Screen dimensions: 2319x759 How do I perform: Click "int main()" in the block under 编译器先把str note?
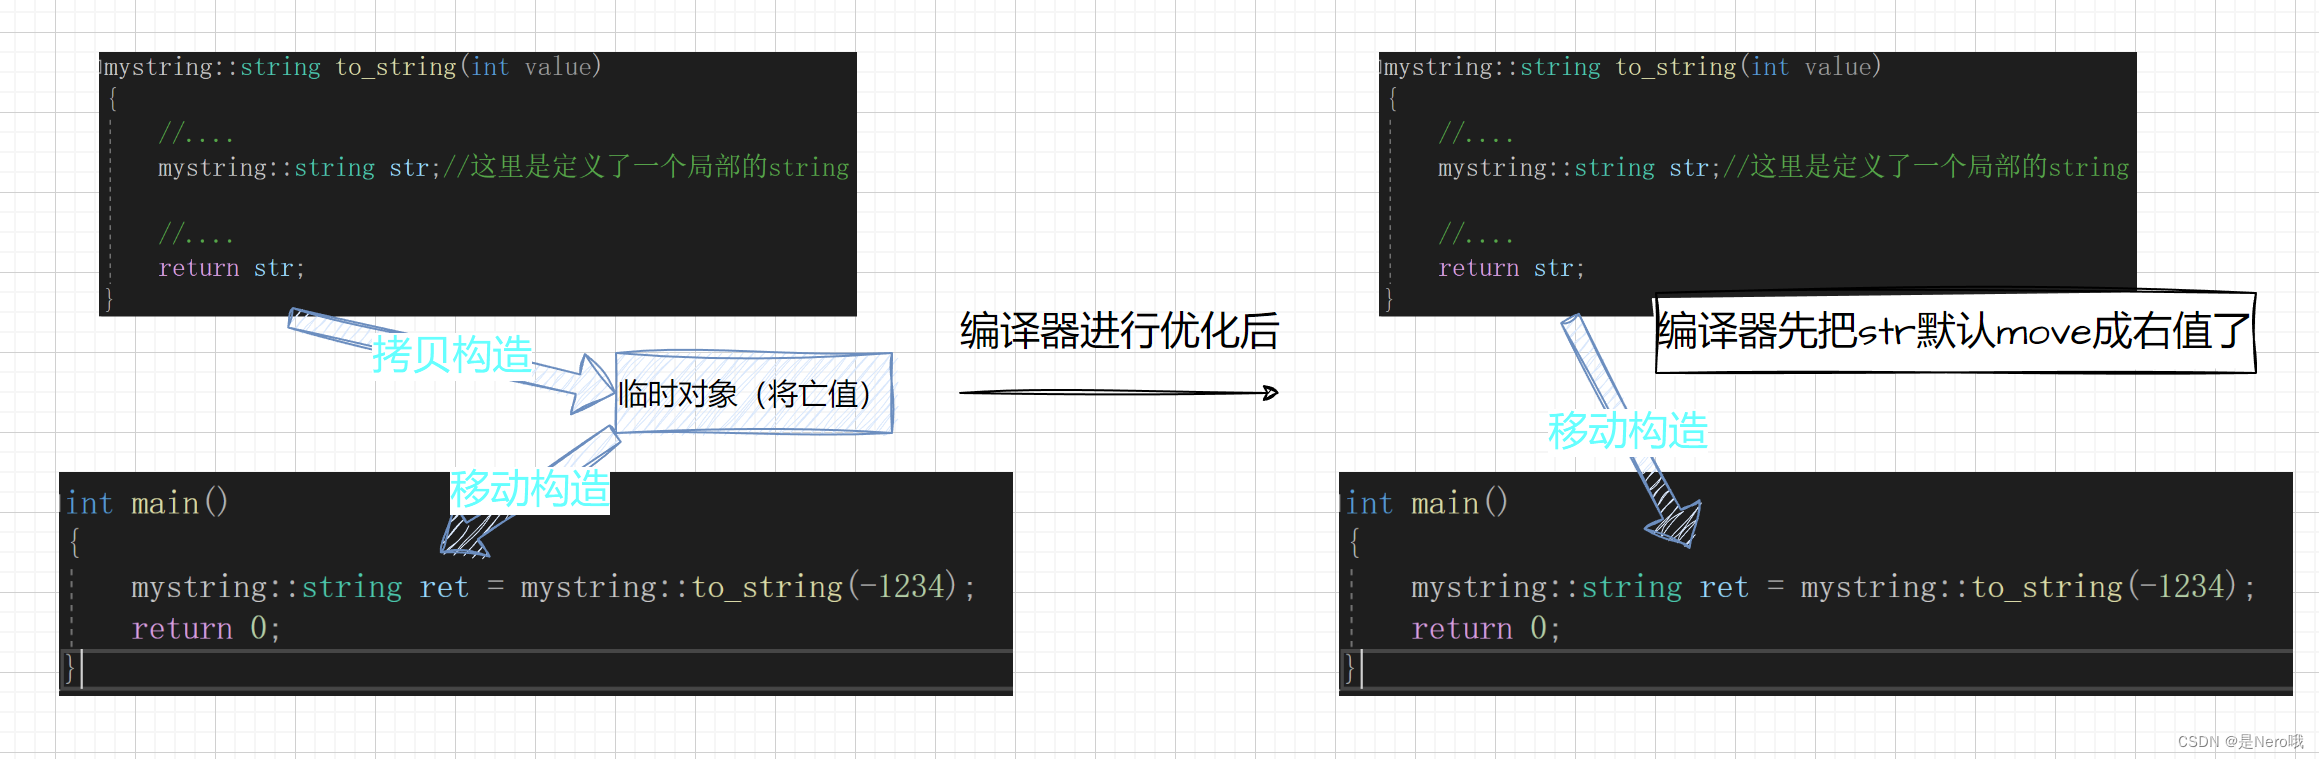click(1427, 502)
